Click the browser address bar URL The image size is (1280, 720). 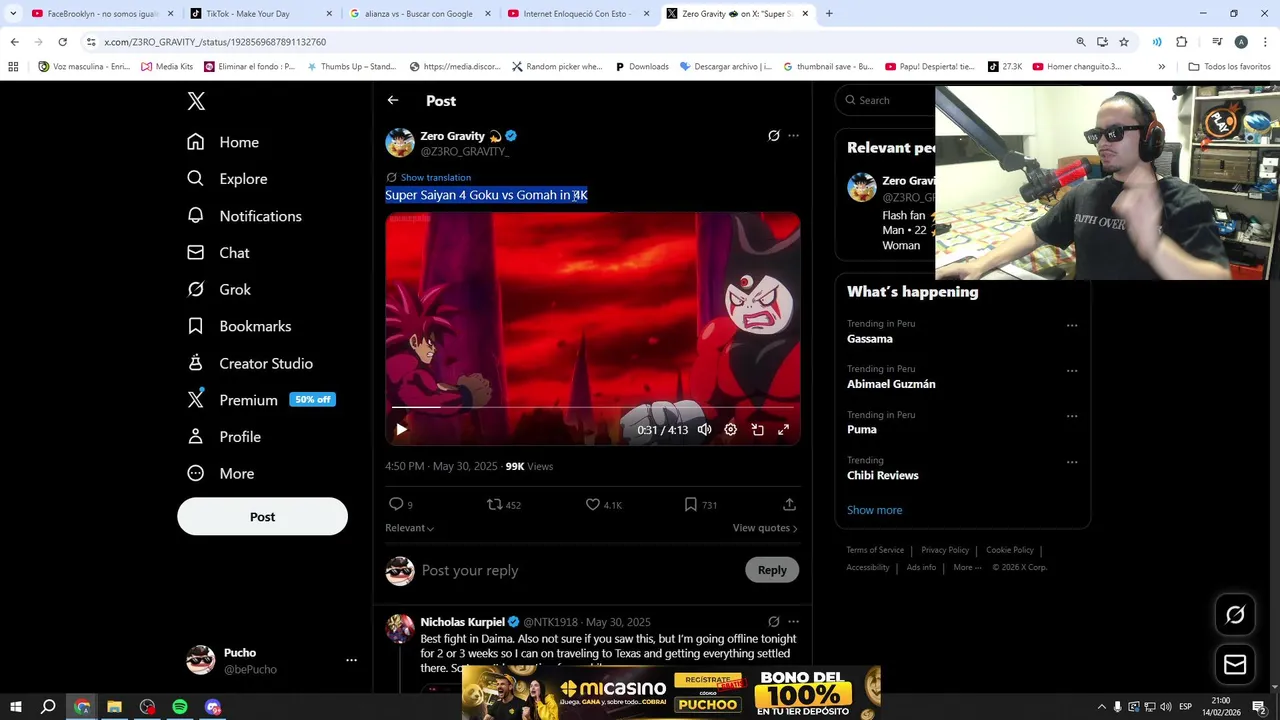215,42
